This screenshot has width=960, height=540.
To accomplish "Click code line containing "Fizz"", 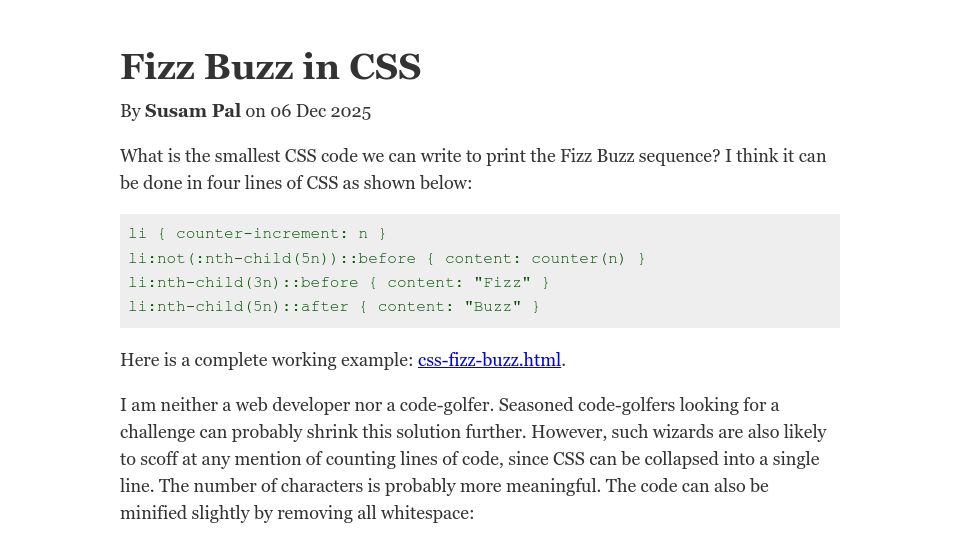I will click(x=339, y=282).
